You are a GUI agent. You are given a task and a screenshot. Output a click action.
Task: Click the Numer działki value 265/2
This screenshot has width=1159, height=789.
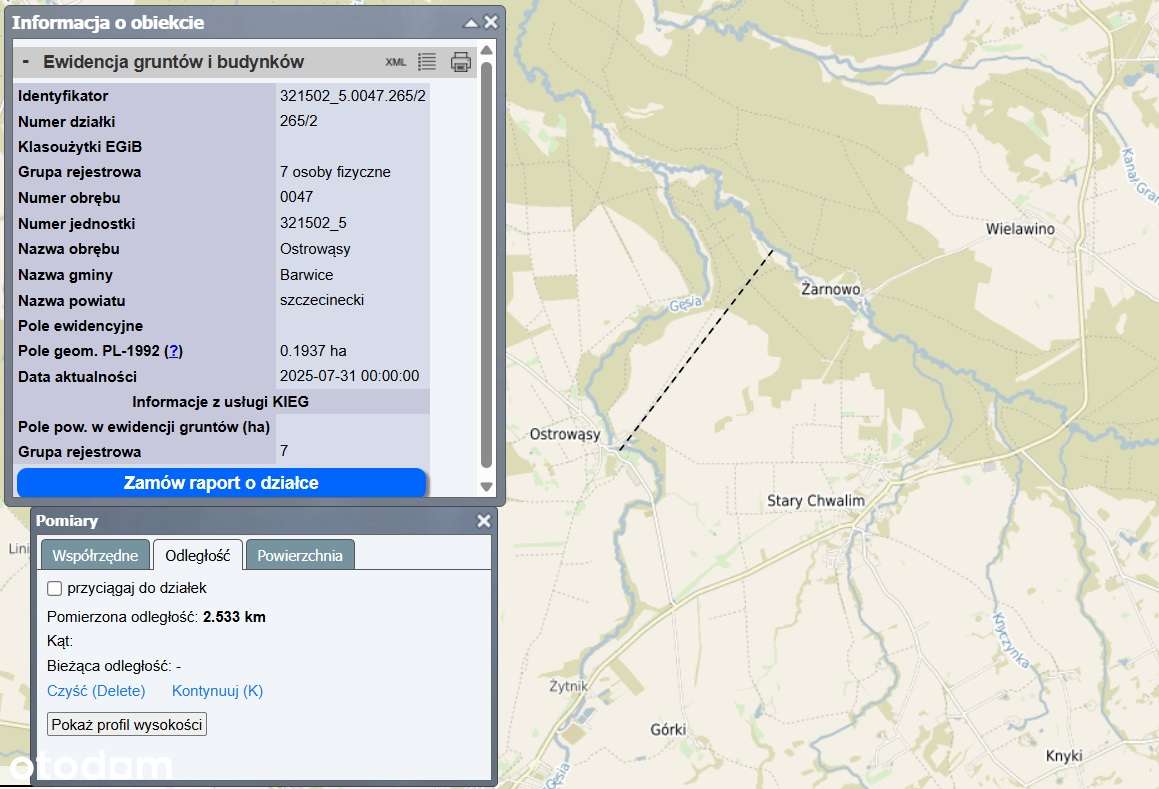(x=299, y=121)
